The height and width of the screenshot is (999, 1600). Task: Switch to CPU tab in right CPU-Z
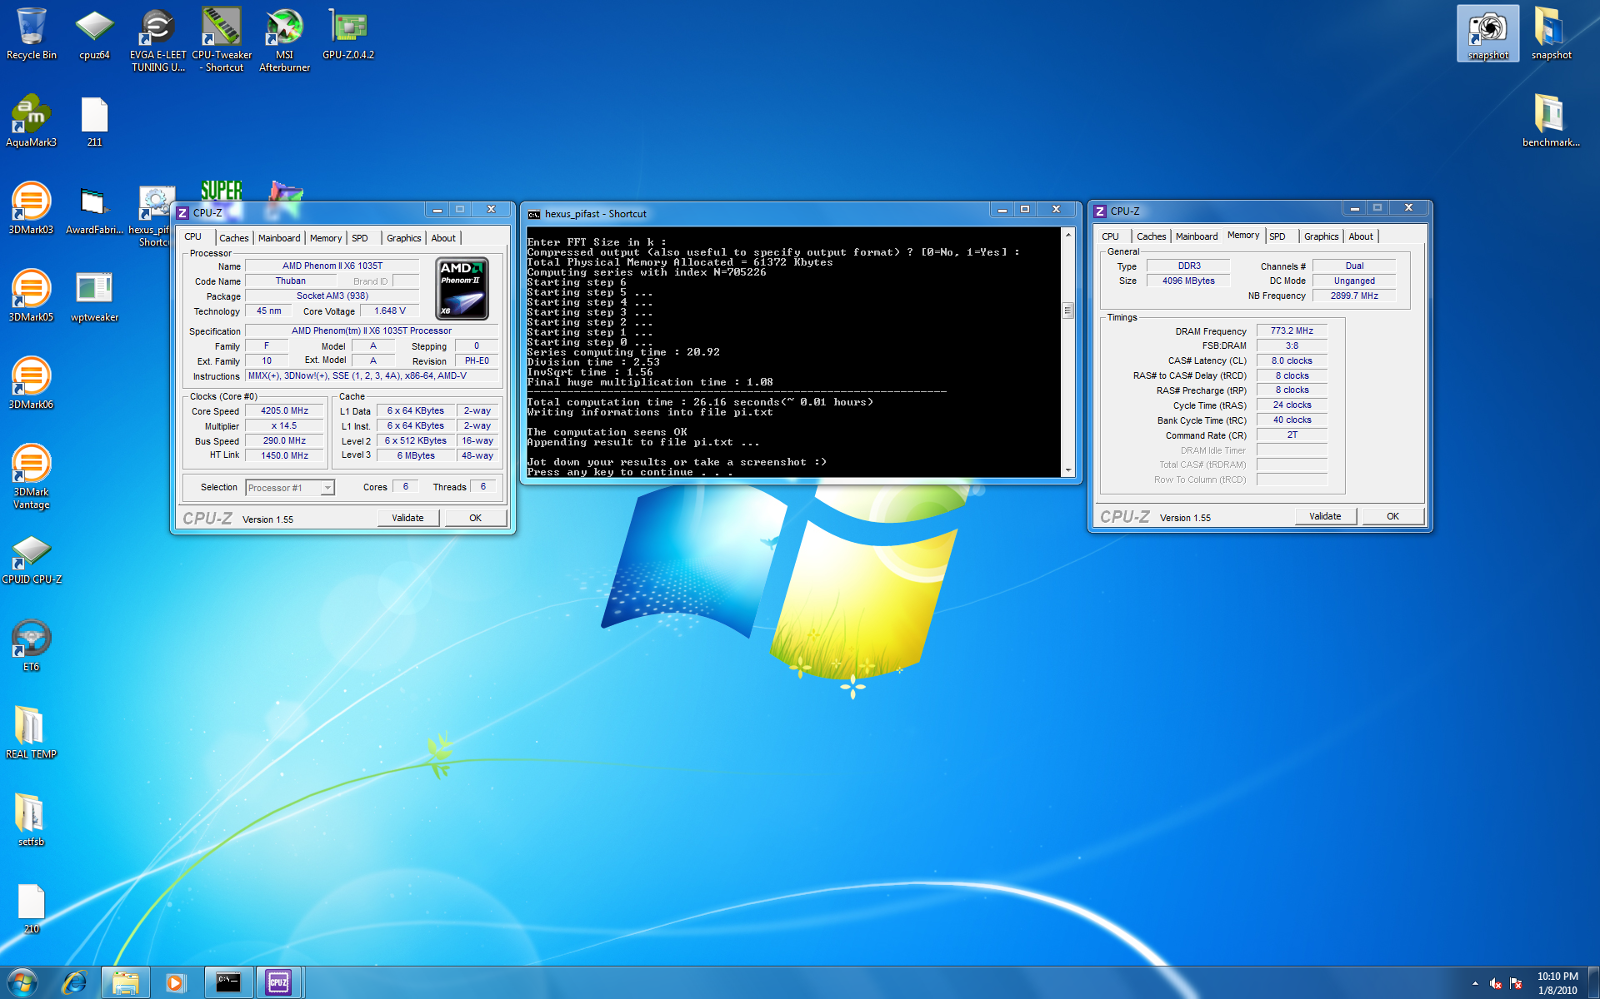(x=1110, y=237)
